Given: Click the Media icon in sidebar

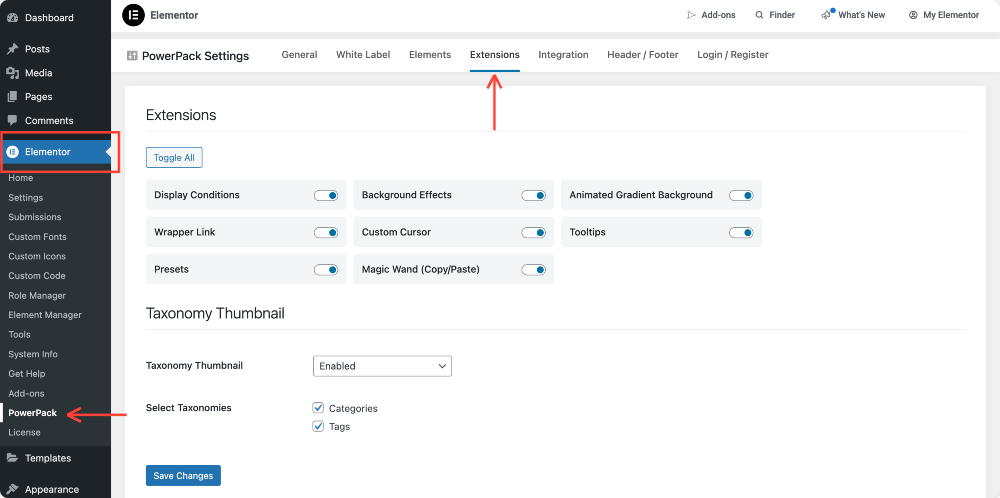Looking at the screenshot, I should pyautogui.click(x=12, y=73).
